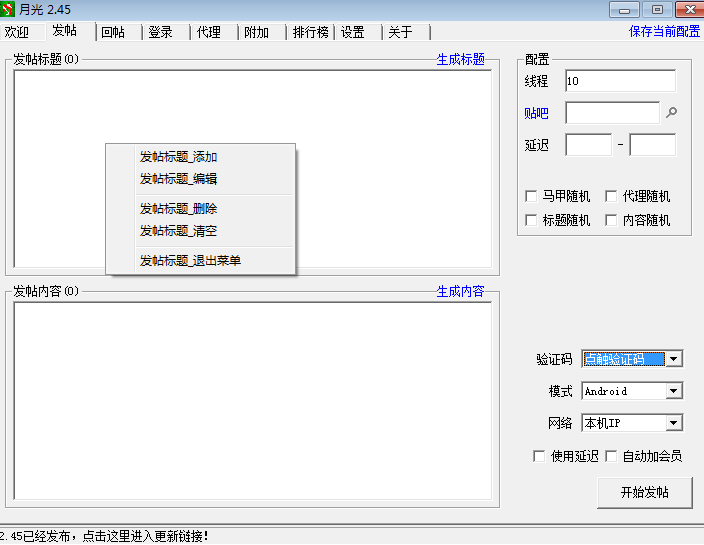Switch to the 回帖 tab
Screen dimensions: 704x545
click(113, 32)
